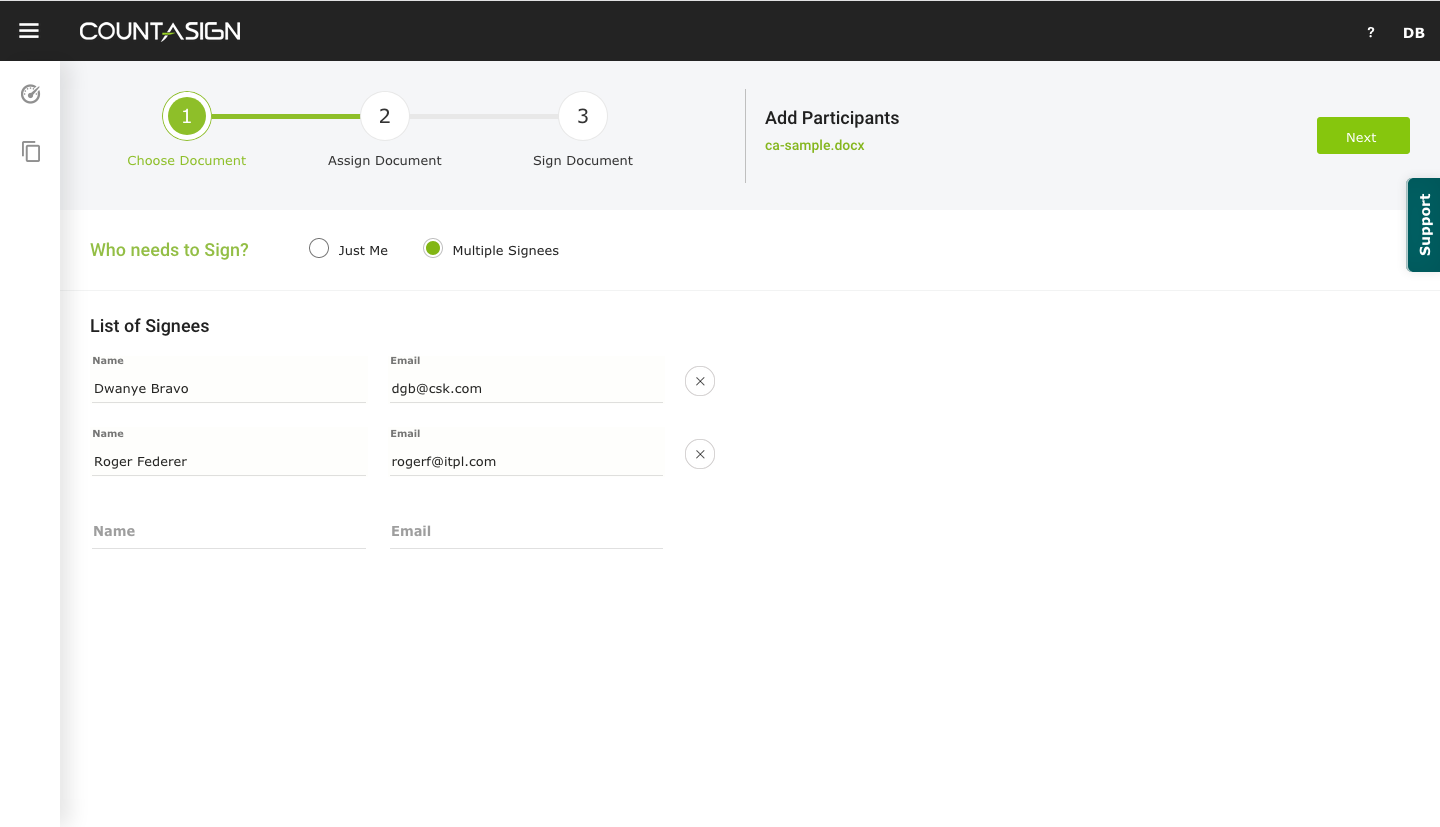Click the green Next button
The width and height of the screenshot is (1440, 827).
[x=1362, y=136]
